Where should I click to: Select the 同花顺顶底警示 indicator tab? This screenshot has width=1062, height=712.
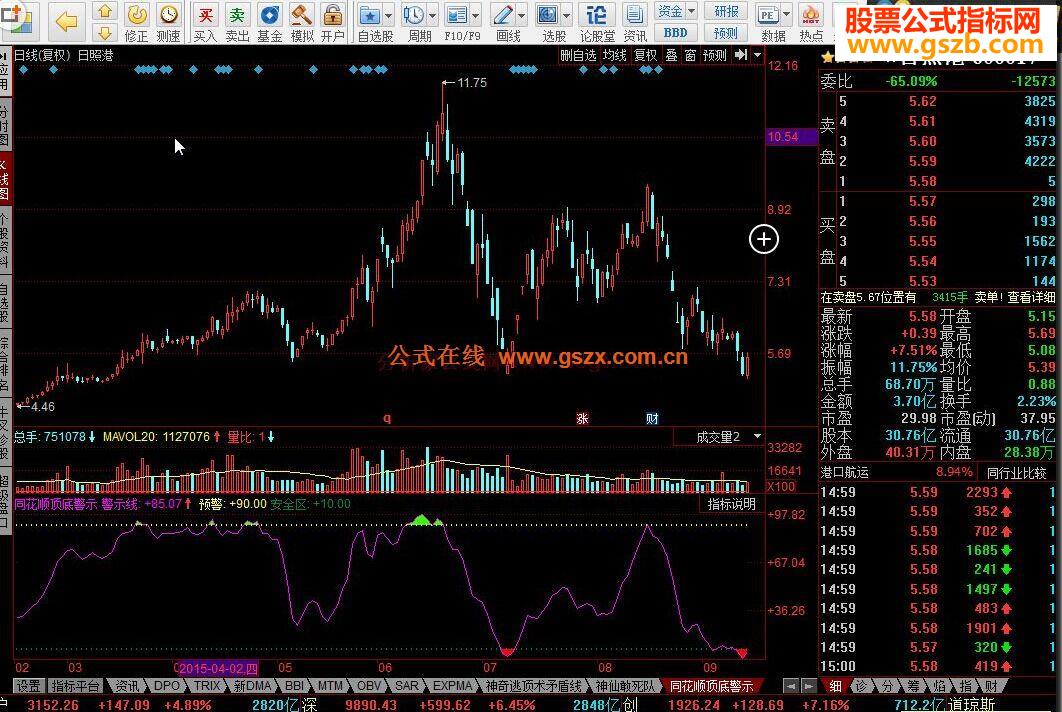712,686
